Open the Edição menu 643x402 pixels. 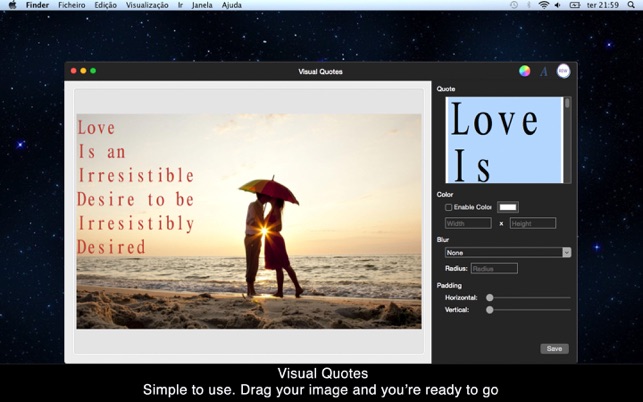pos(105,5)
